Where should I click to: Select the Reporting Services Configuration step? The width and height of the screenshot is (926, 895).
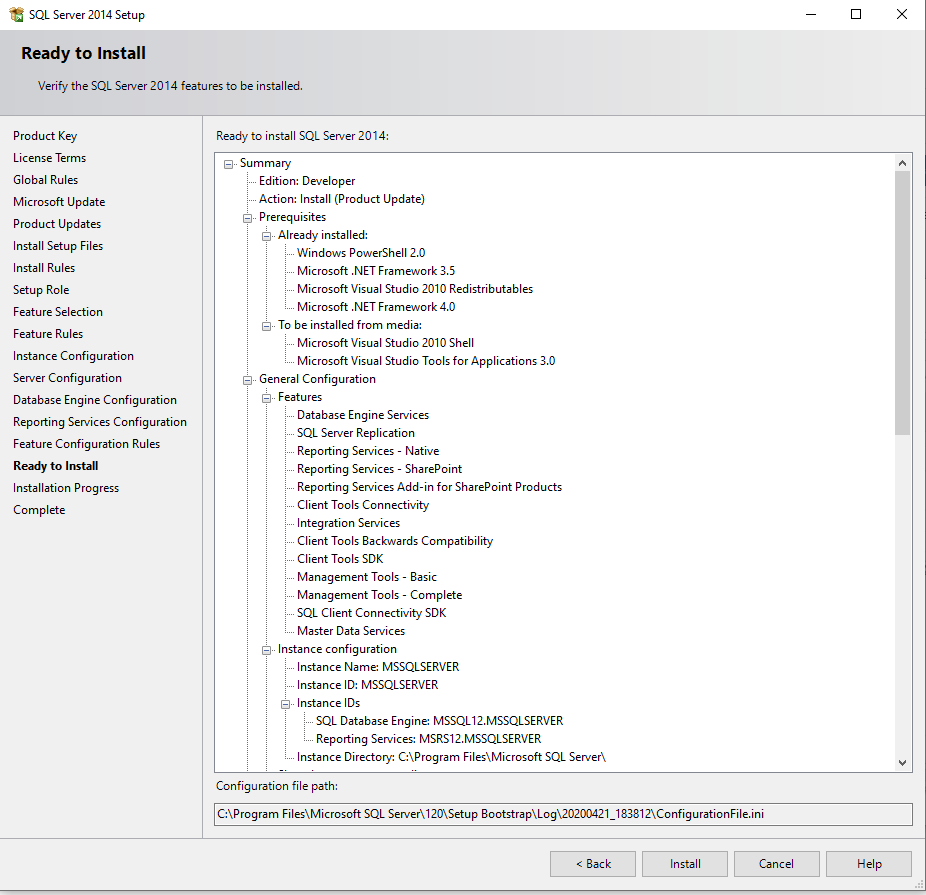[x=100, y=422]
